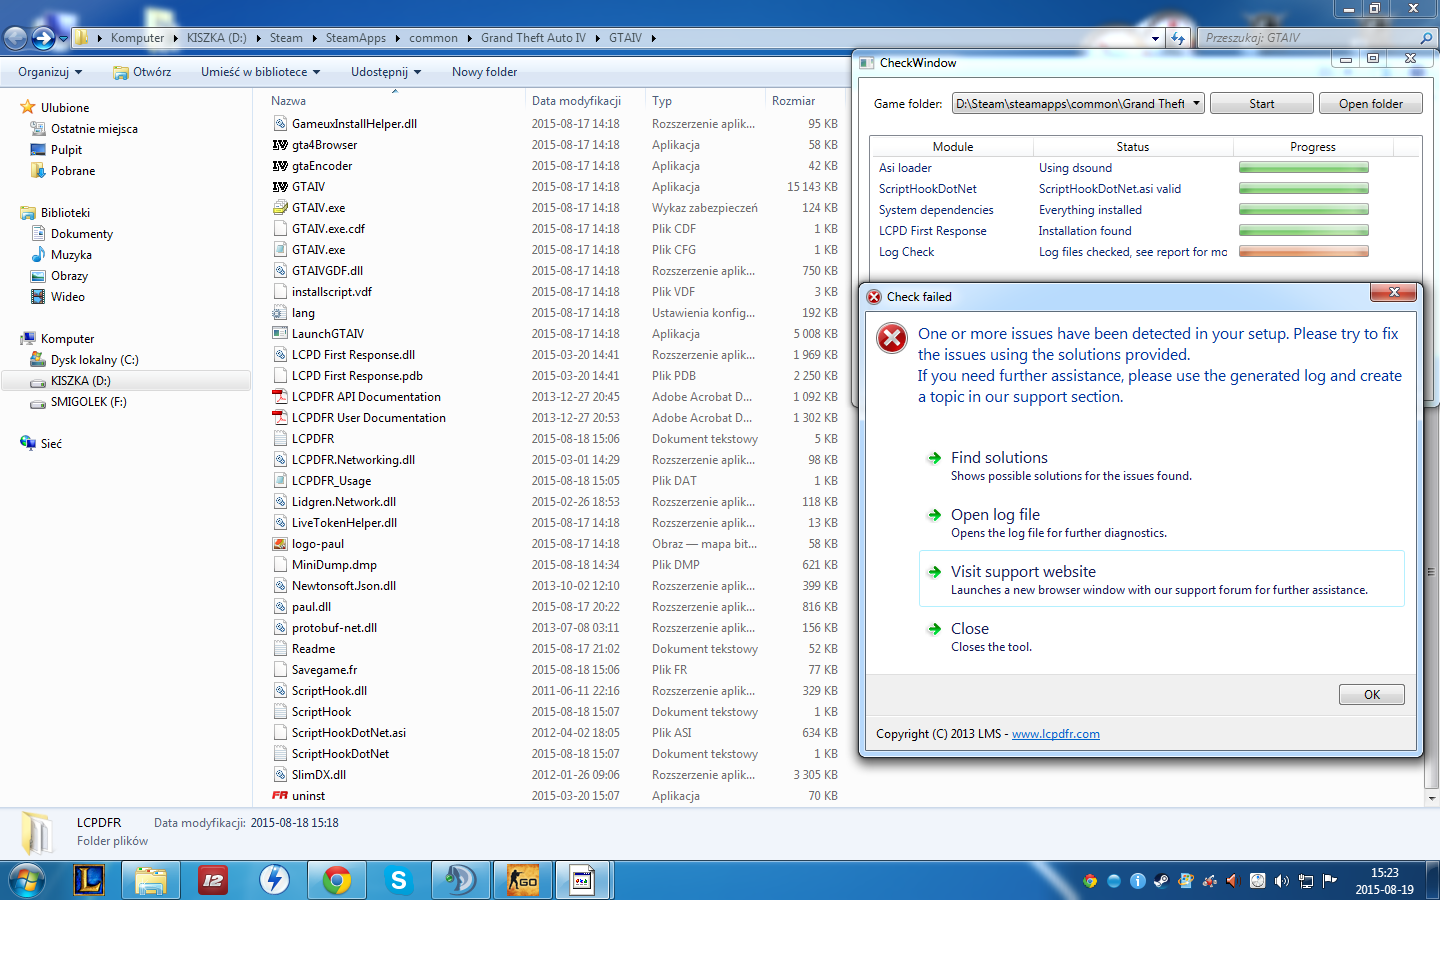Click the Google Chrome taskbar icon

337,881
